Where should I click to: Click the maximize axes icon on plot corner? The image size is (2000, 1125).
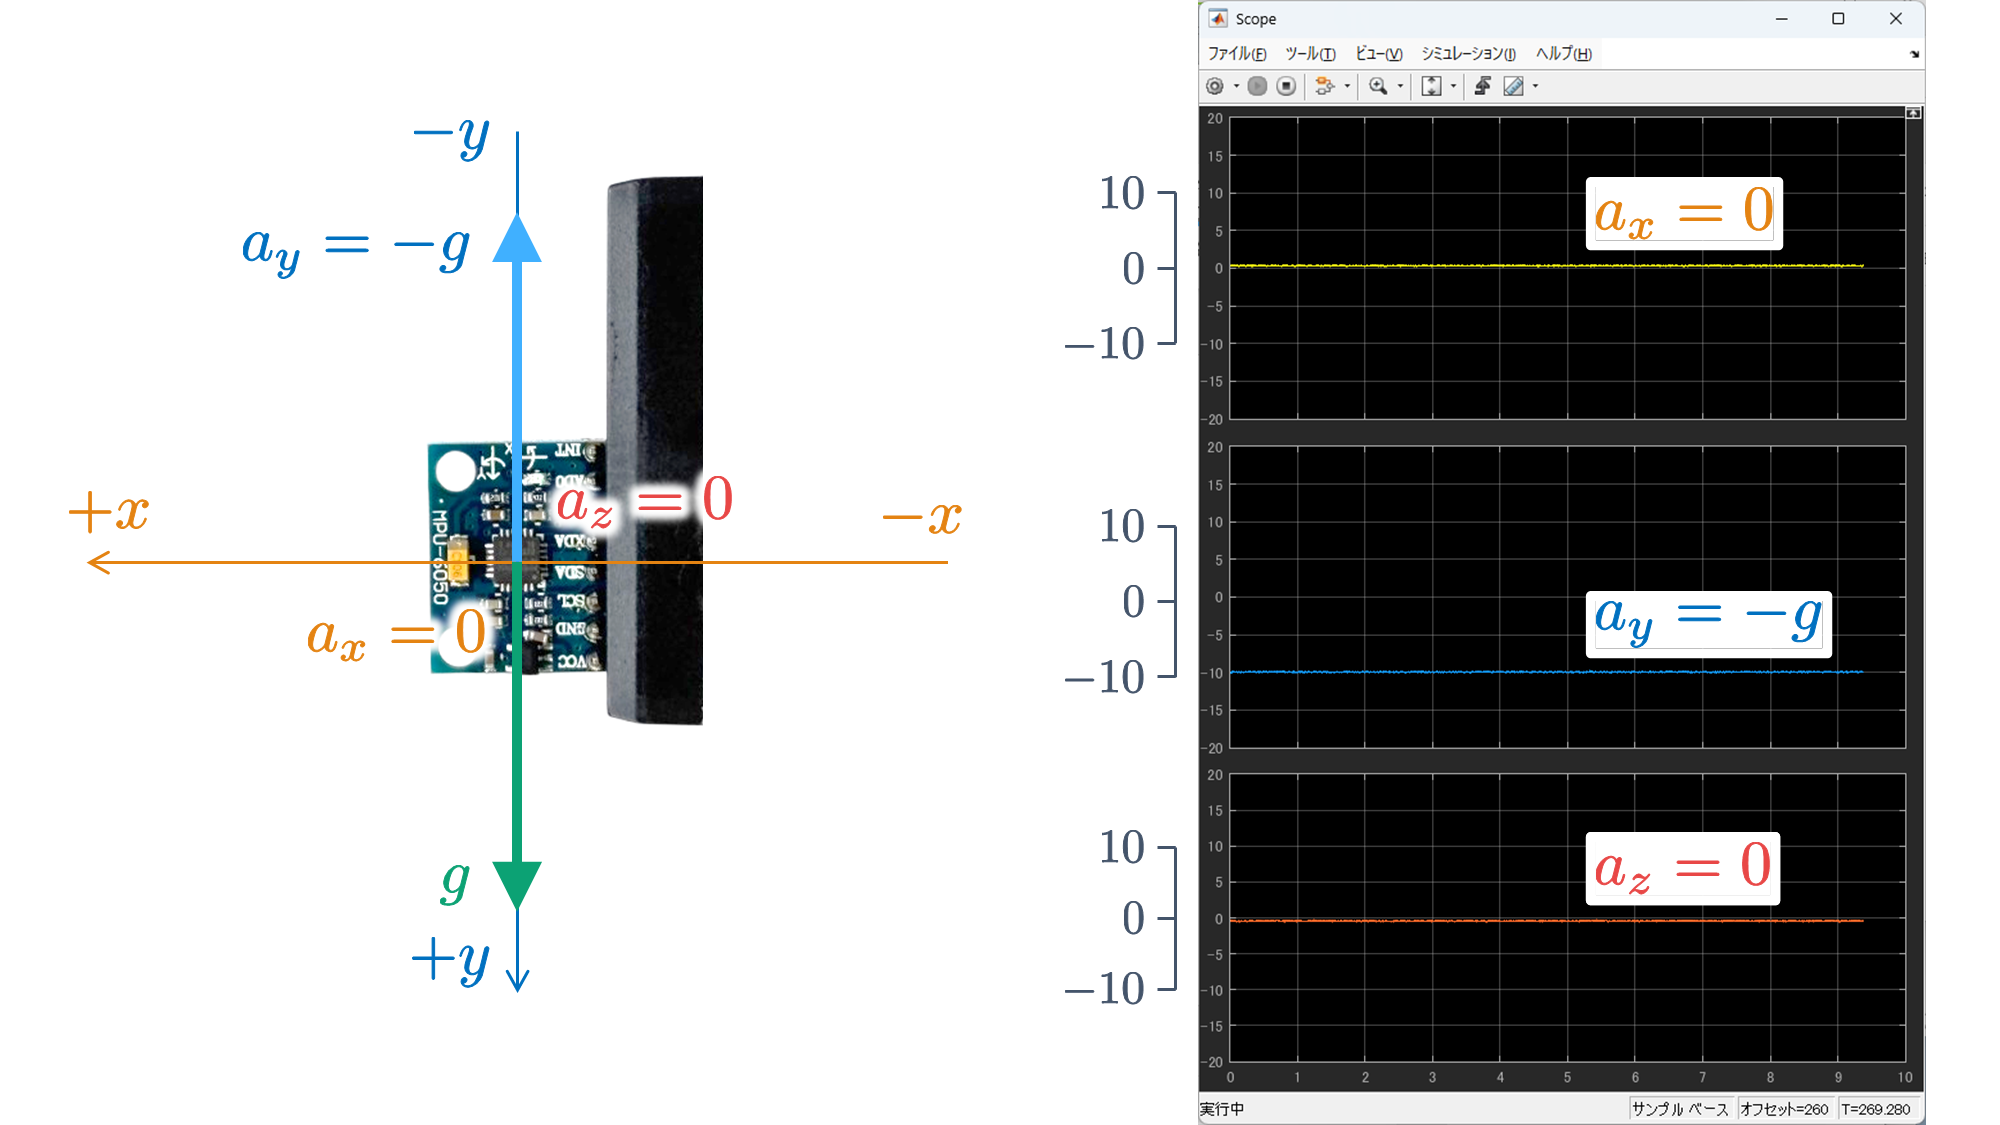click(1913, 113)
